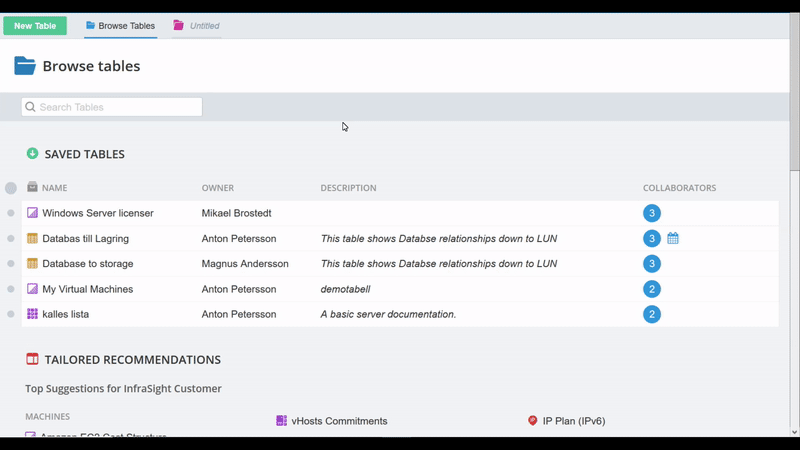Click owner Mikael Brostedt

(x=236, y=213)
